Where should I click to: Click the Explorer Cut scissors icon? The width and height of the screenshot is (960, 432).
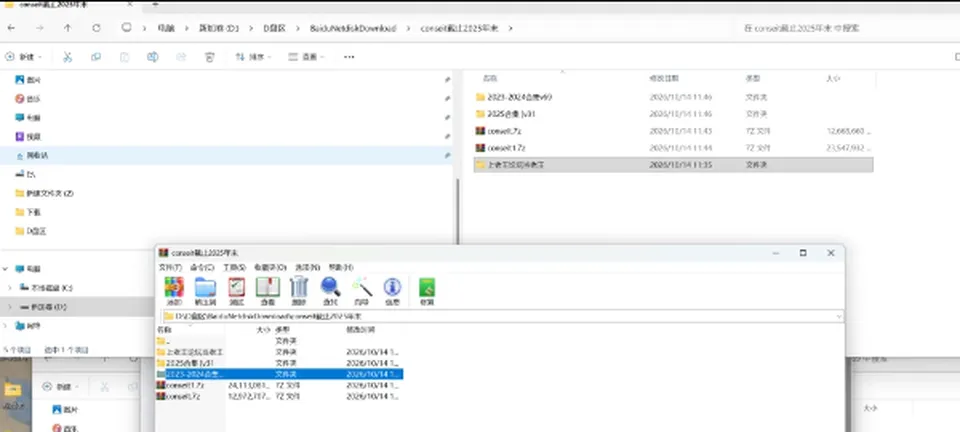(67, 57)
